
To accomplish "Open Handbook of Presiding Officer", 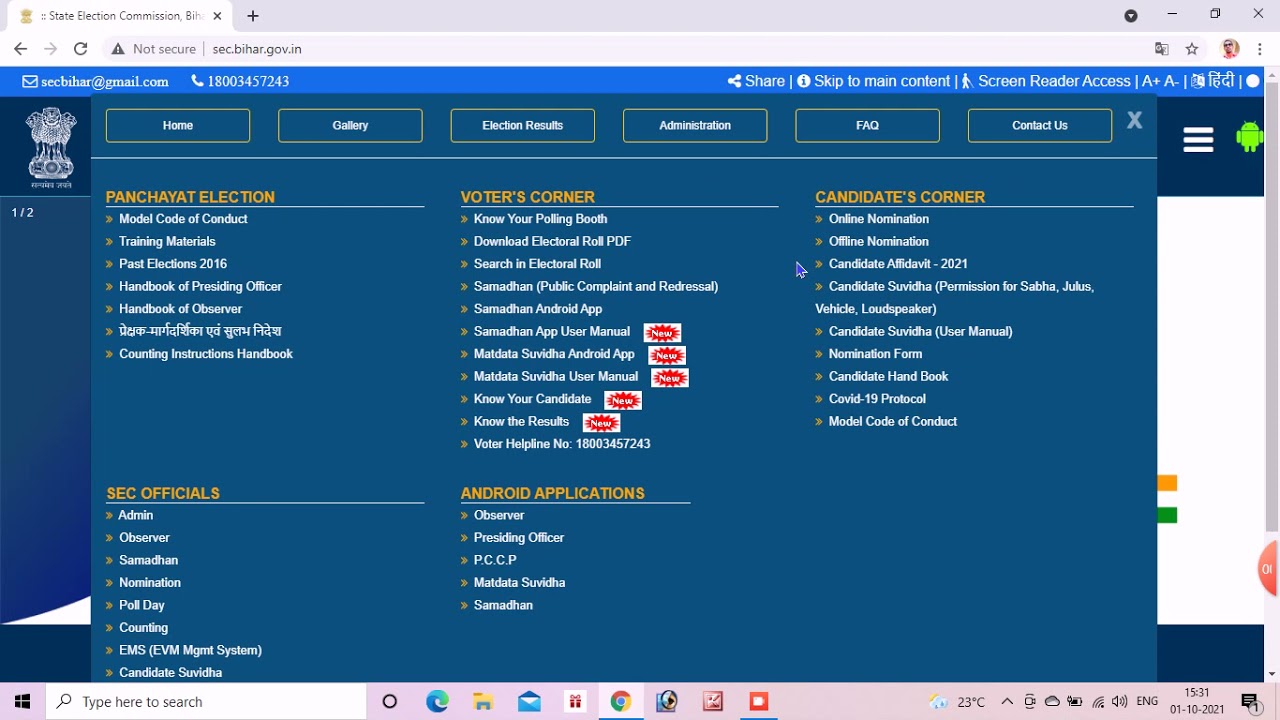I will pos(200,286).
